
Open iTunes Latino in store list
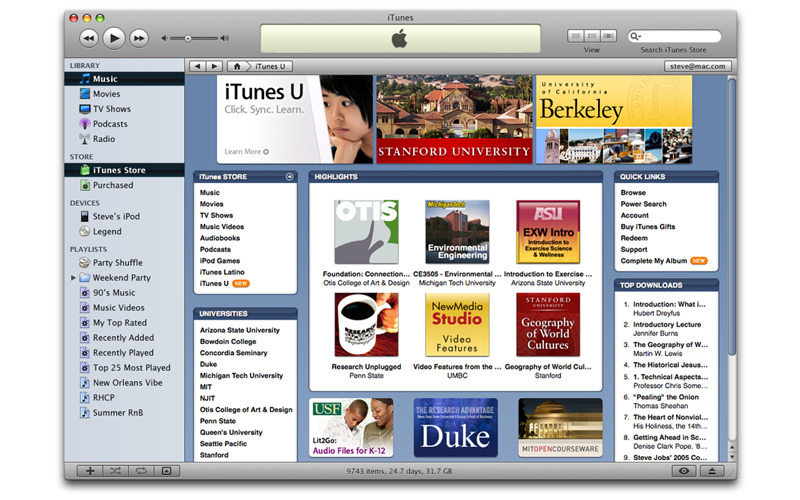222,272
